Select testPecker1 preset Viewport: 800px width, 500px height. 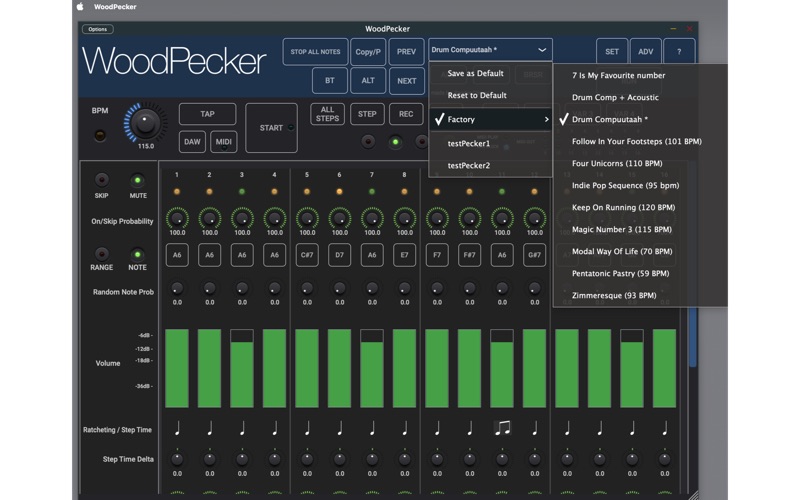[490, 143]
